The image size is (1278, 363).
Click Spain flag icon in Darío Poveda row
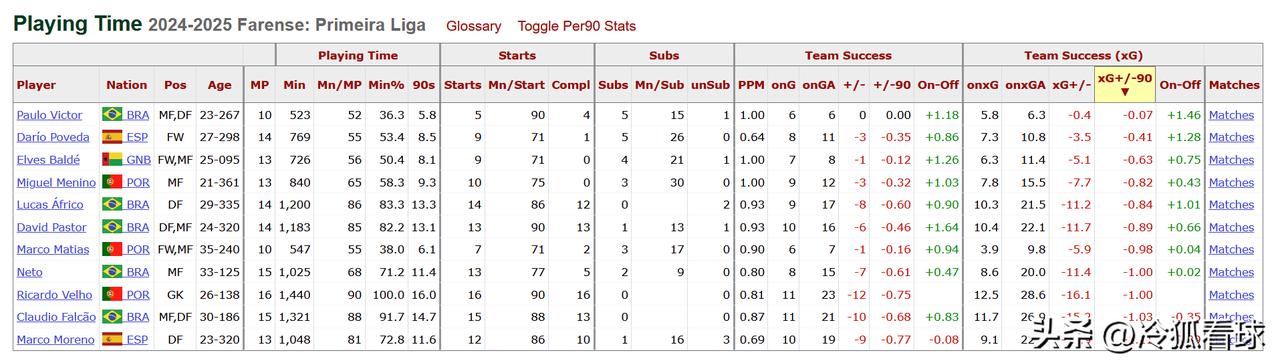(112, 137)
